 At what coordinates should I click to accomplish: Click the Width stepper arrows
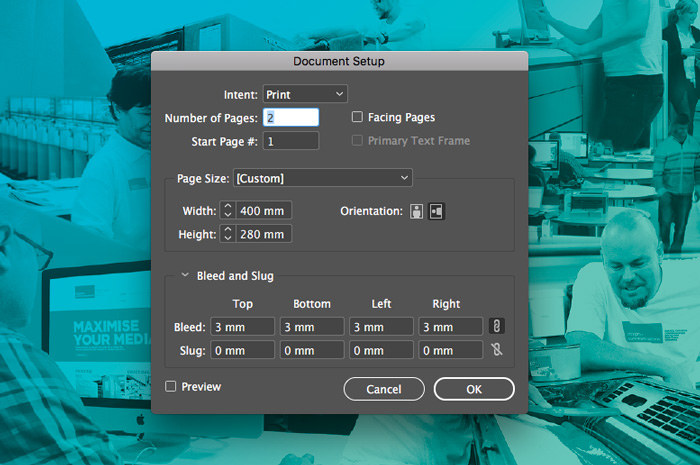coord(228,211)
